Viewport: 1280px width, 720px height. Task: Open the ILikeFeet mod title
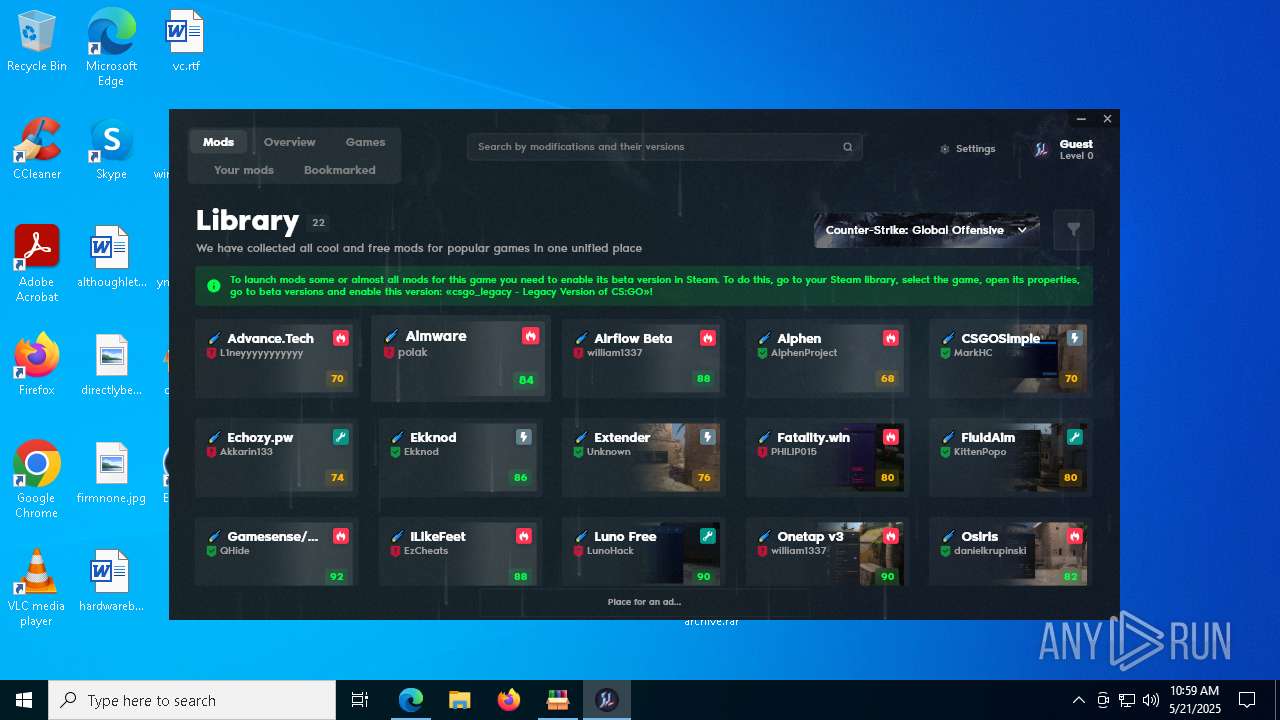pos(438,537)
